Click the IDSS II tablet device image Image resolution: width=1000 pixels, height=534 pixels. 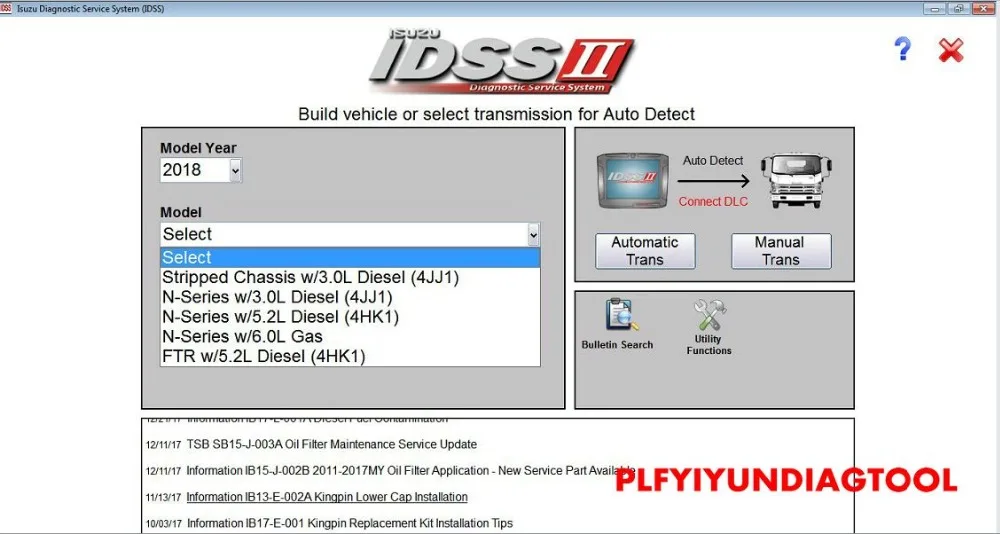[x=632, y=181]
